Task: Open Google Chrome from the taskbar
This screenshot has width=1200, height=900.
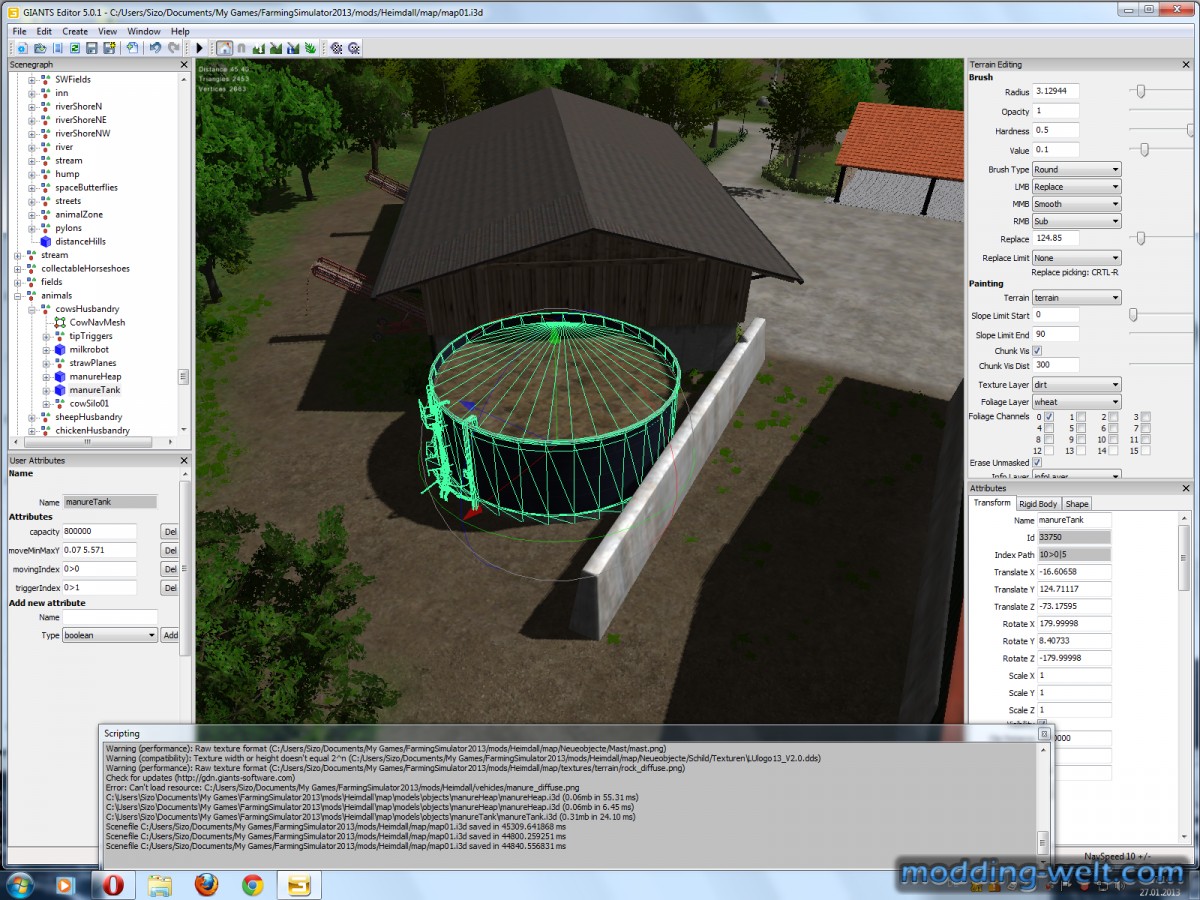Action: click(252, 884)
